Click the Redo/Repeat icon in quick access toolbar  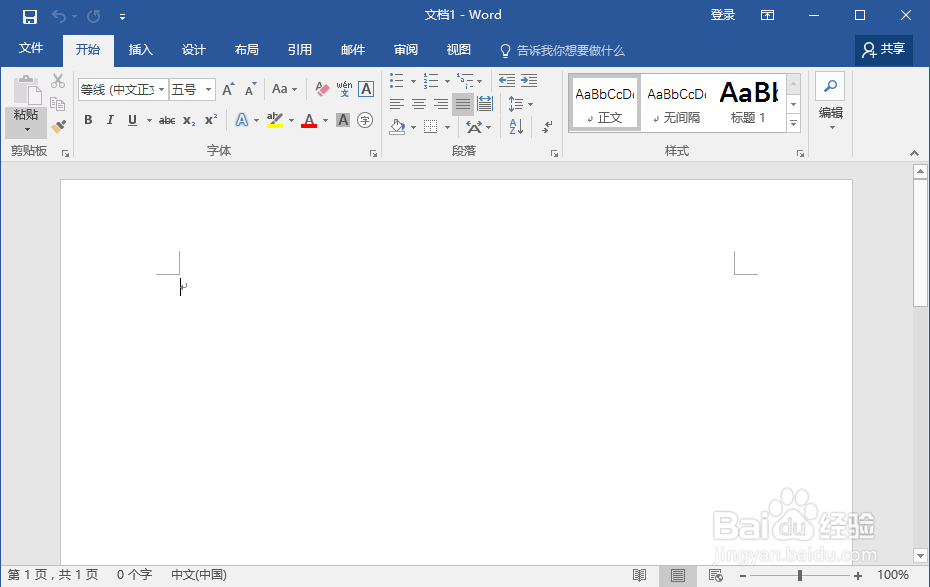[94, 16]
